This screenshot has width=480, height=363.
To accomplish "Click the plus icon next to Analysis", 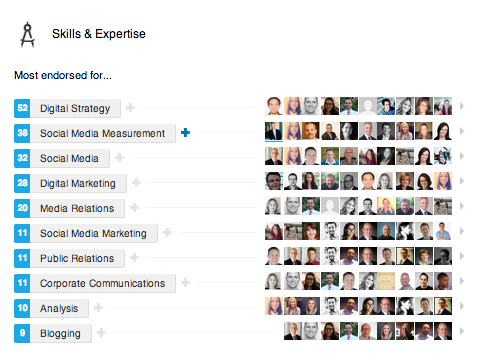I will point(98,308).
